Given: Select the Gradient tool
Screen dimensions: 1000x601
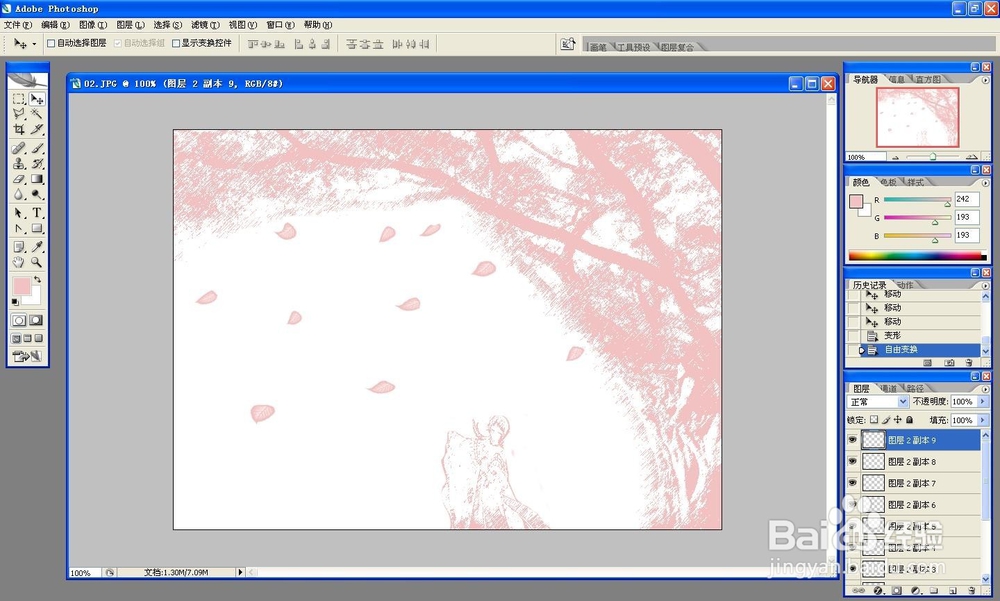Looking at the screenshot, I should [37, 179].
